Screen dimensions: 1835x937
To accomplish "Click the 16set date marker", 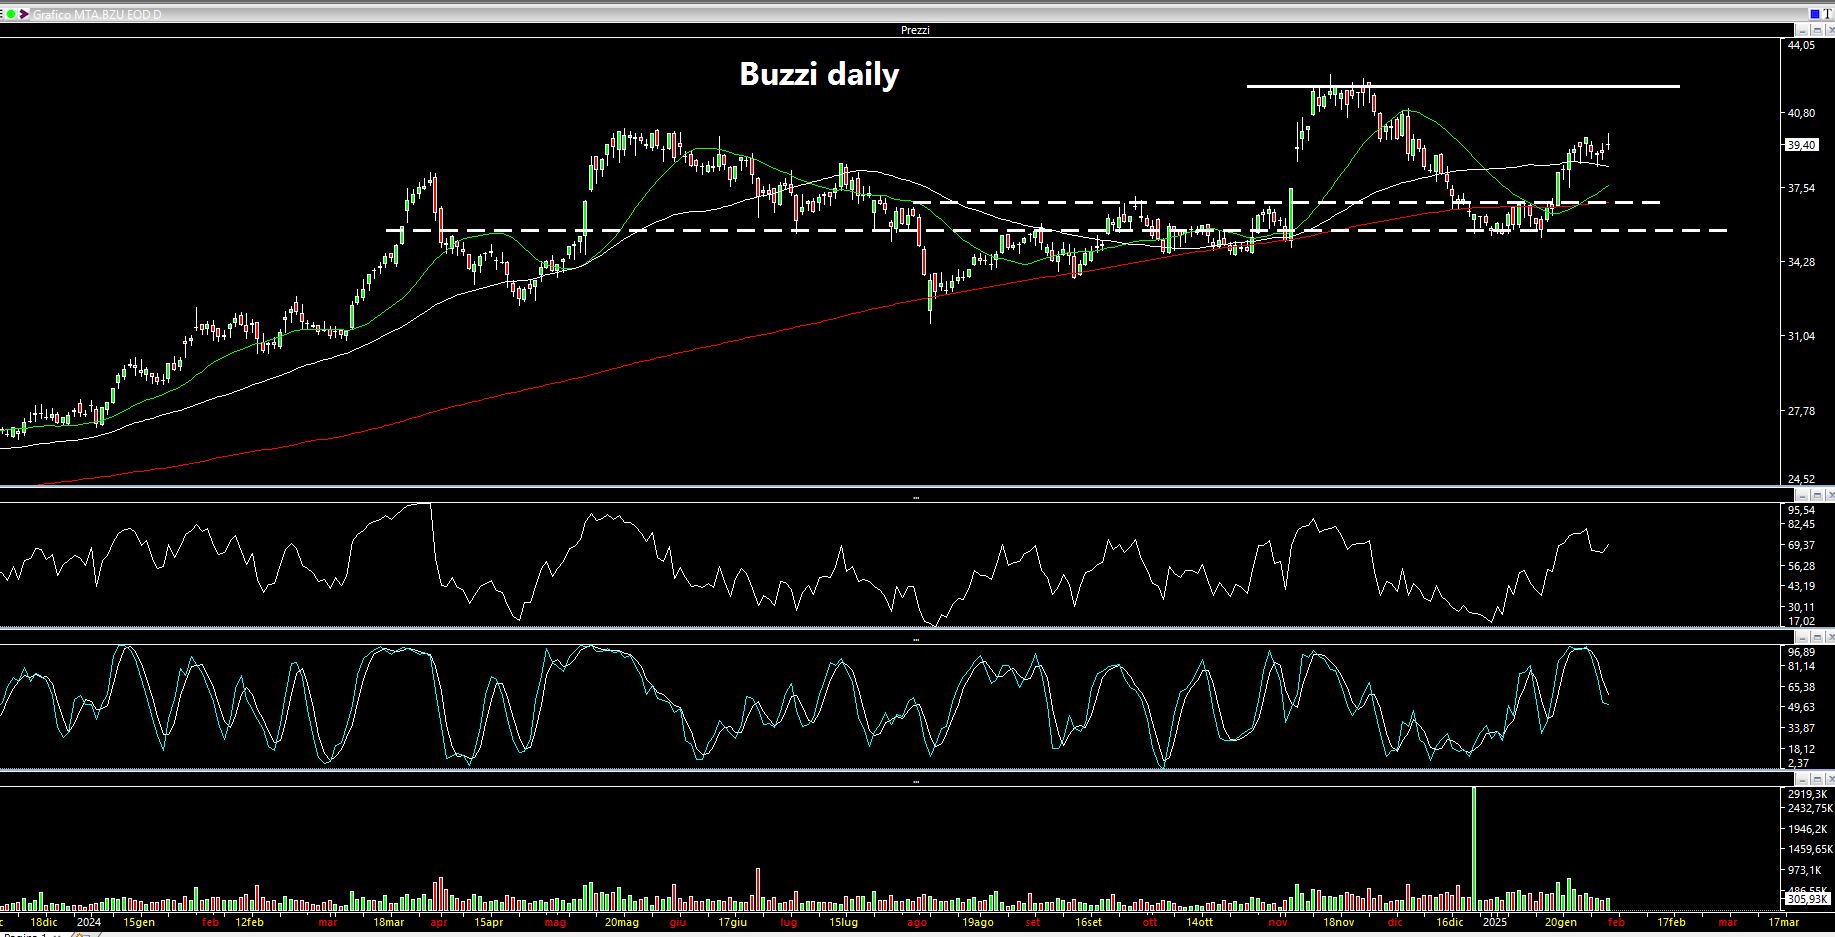I will pyautogui.click(x=1088, y=922).
